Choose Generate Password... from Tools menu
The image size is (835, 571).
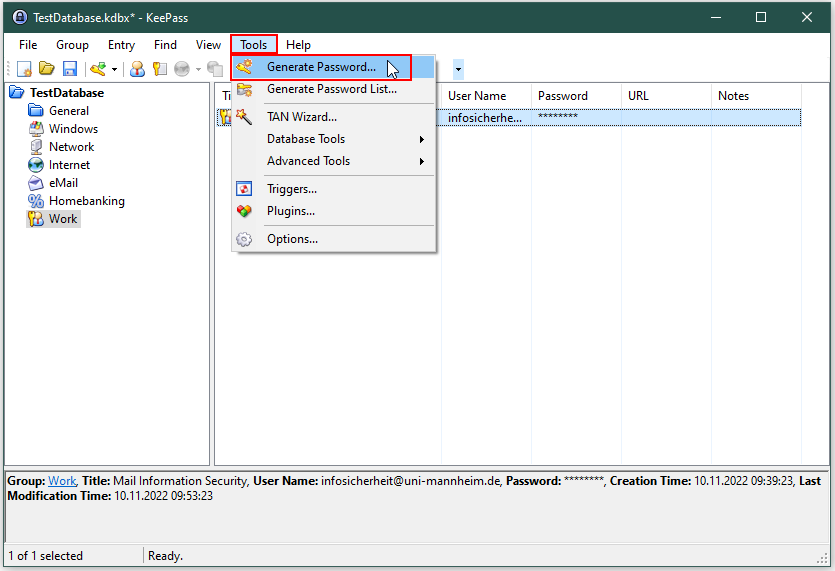(x=334, y=67)
